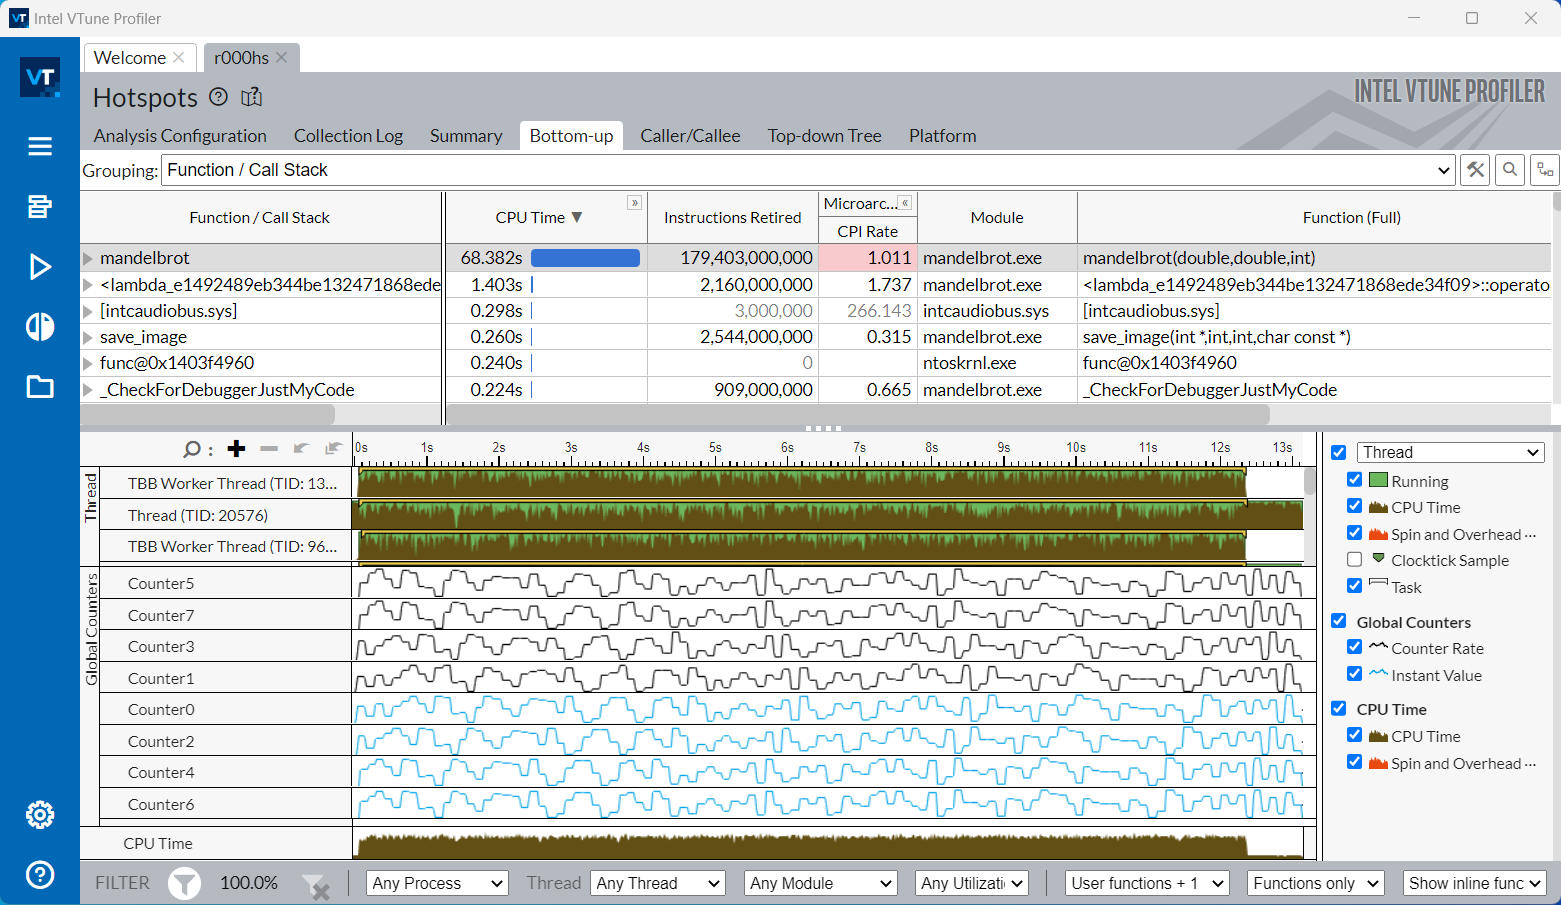Enable the Clocktick Sample checkbox

1355,560
